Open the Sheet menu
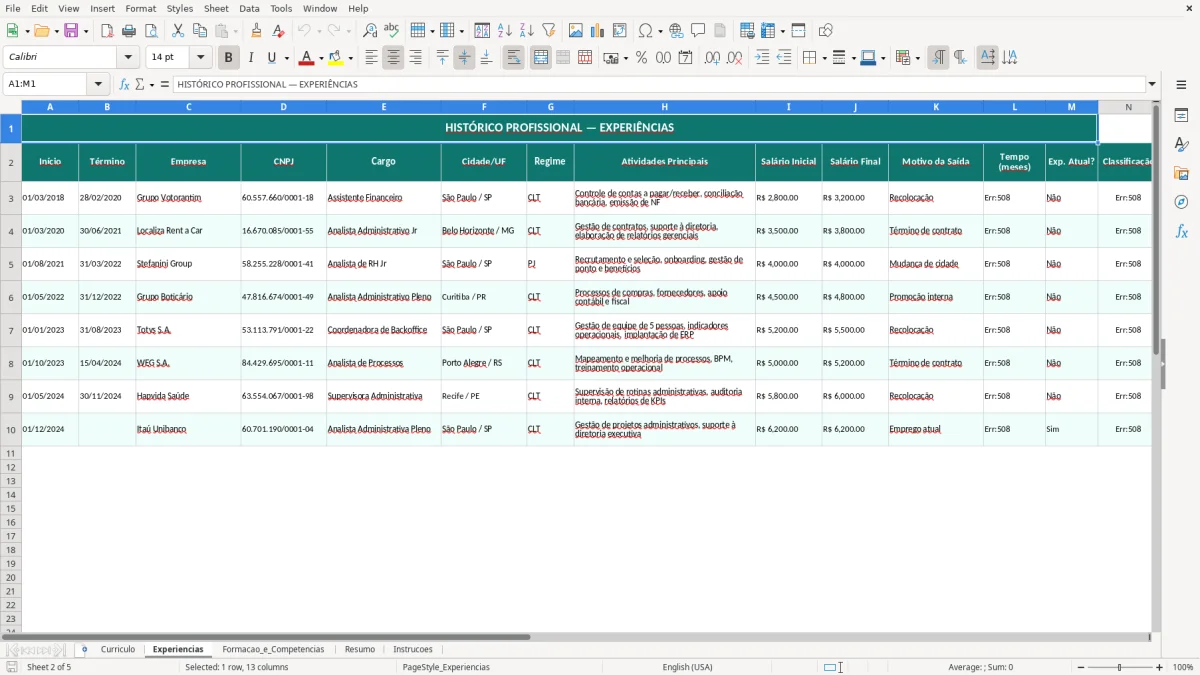 coord(216,8)
